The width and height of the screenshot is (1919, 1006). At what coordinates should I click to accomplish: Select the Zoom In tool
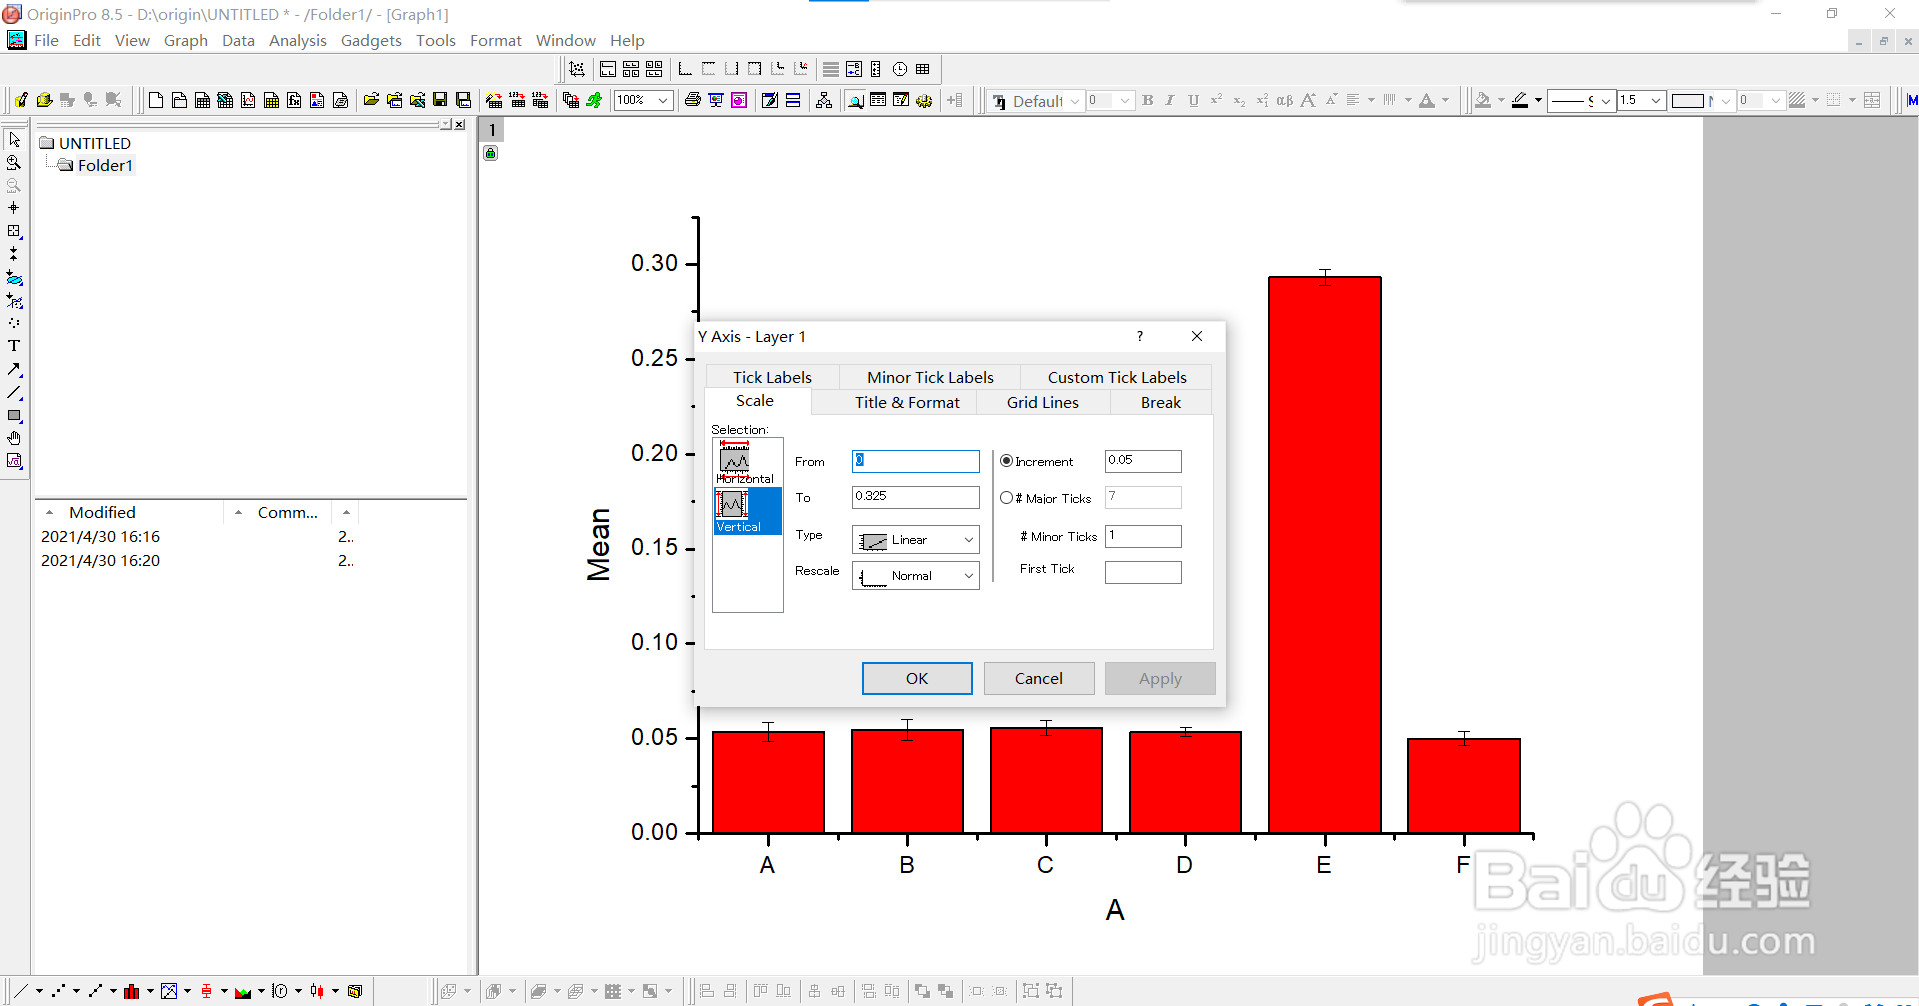14,163
